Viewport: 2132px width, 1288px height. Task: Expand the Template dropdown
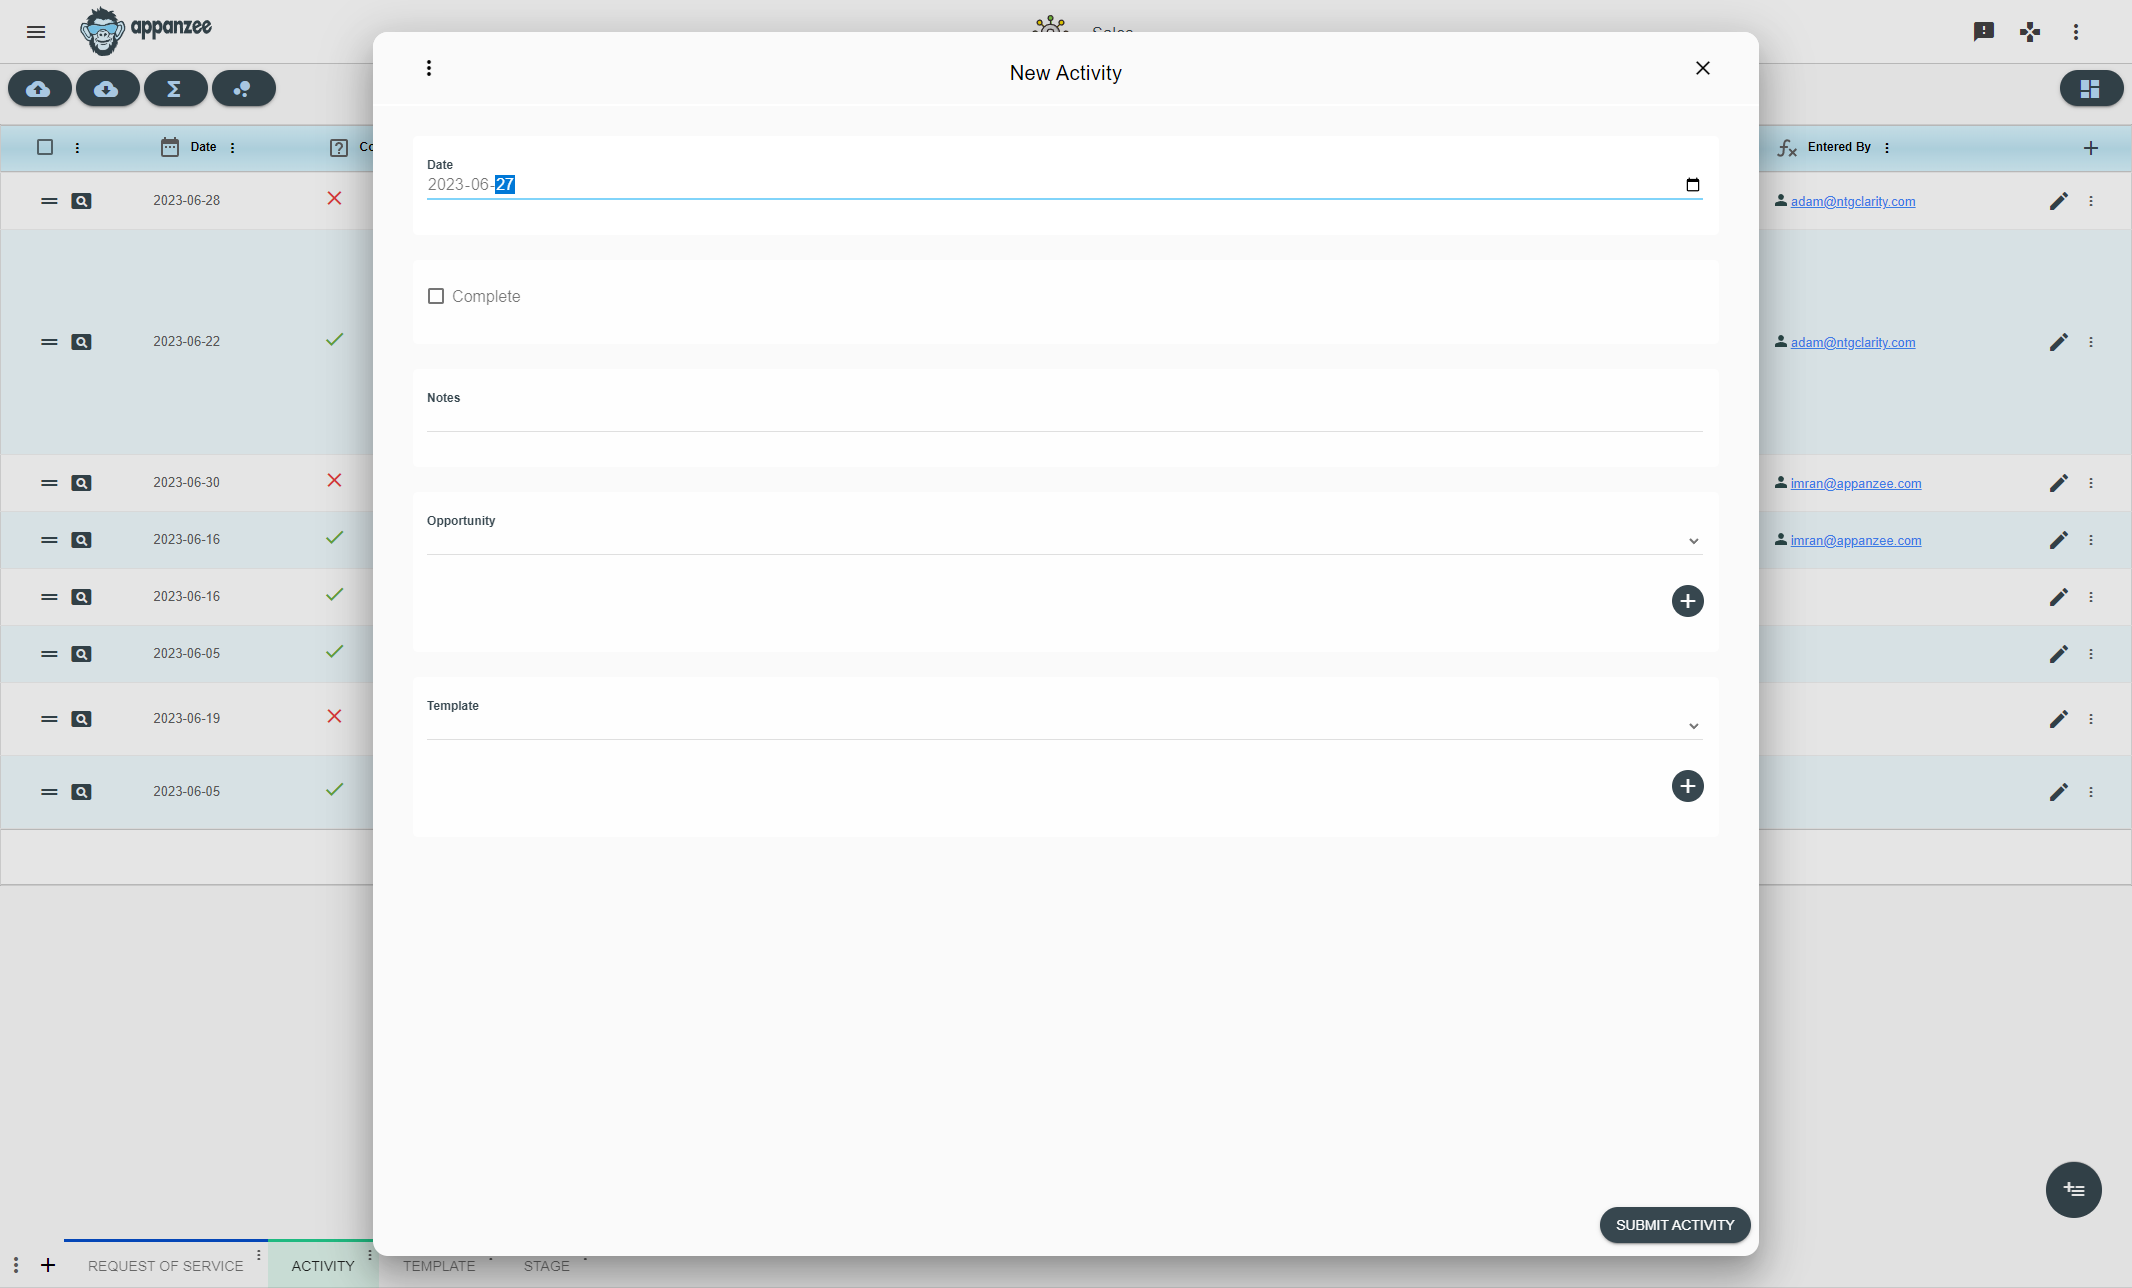(x=1694, y=726)
